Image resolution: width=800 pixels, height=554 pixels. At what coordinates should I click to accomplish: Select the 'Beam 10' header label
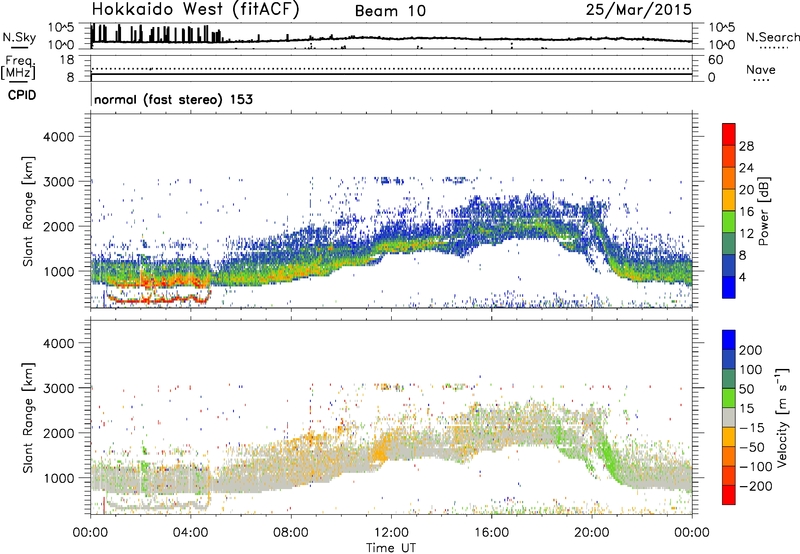(x=390, y=11)
